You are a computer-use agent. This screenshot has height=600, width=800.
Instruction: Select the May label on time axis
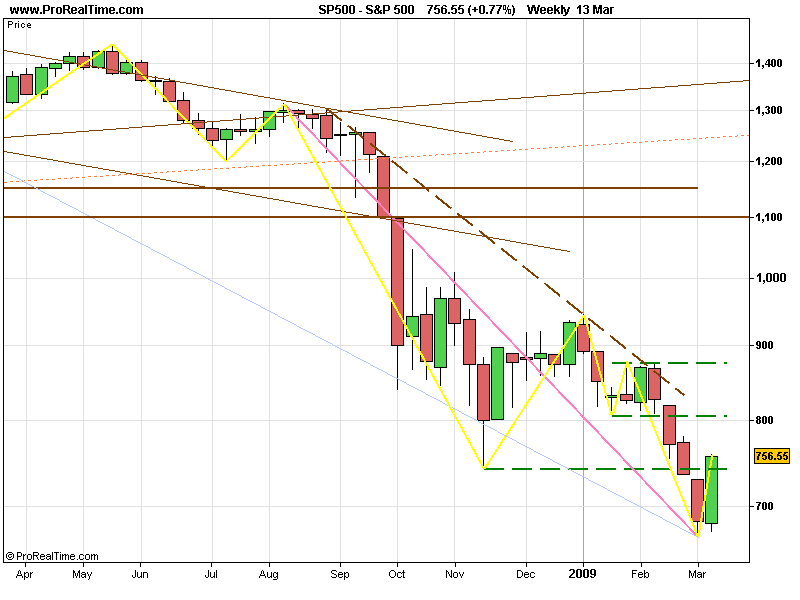[82, 574]
